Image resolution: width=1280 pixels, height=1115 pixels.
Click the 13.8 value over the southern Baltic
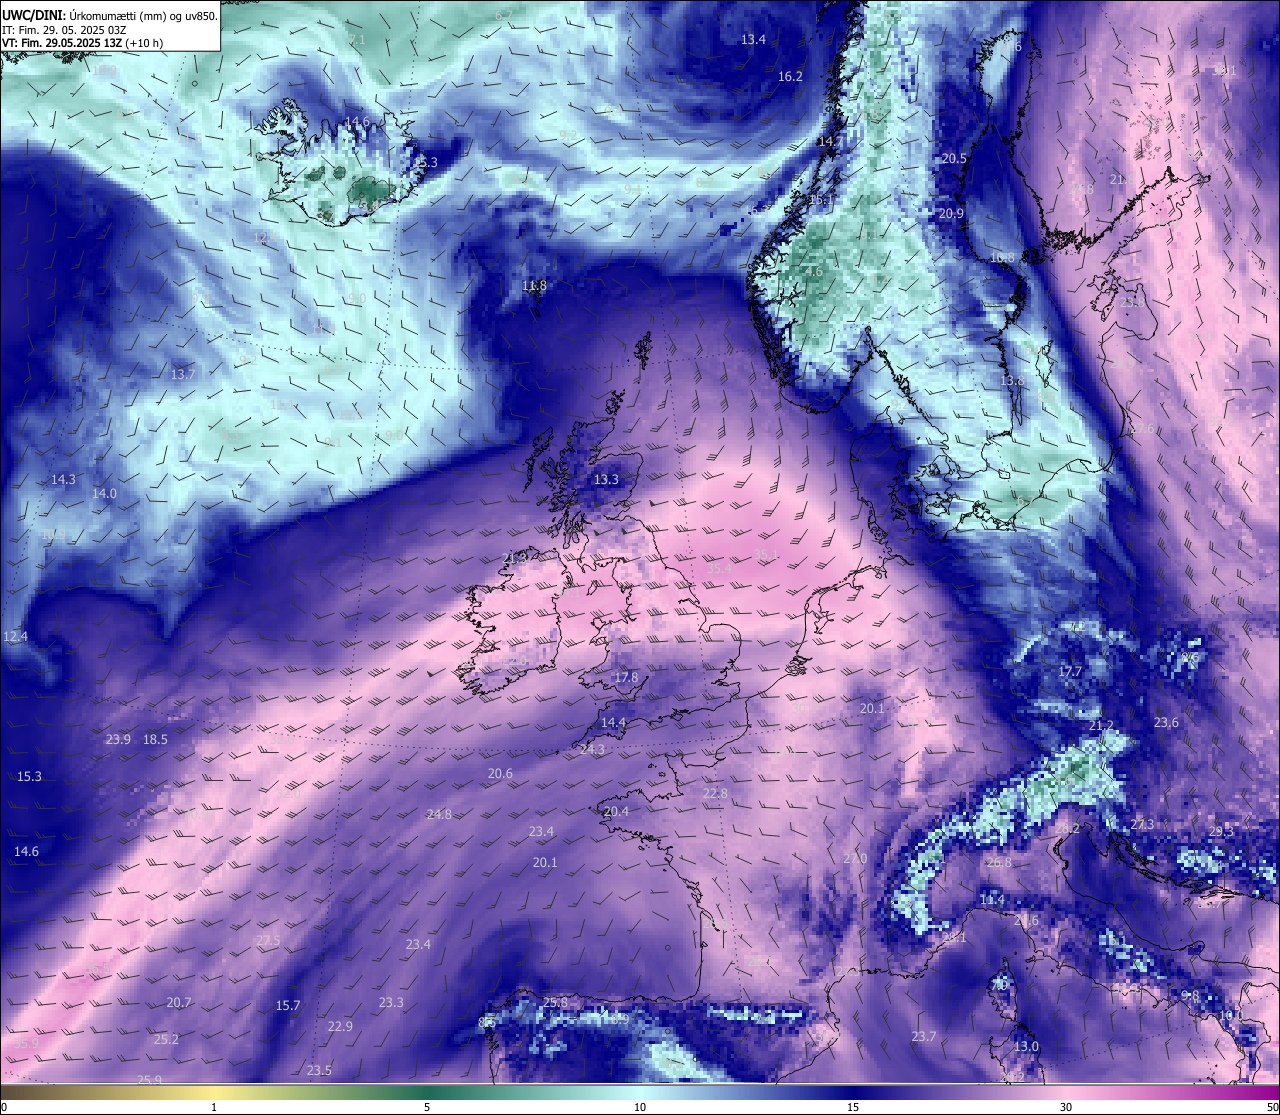click(1012, 380)
